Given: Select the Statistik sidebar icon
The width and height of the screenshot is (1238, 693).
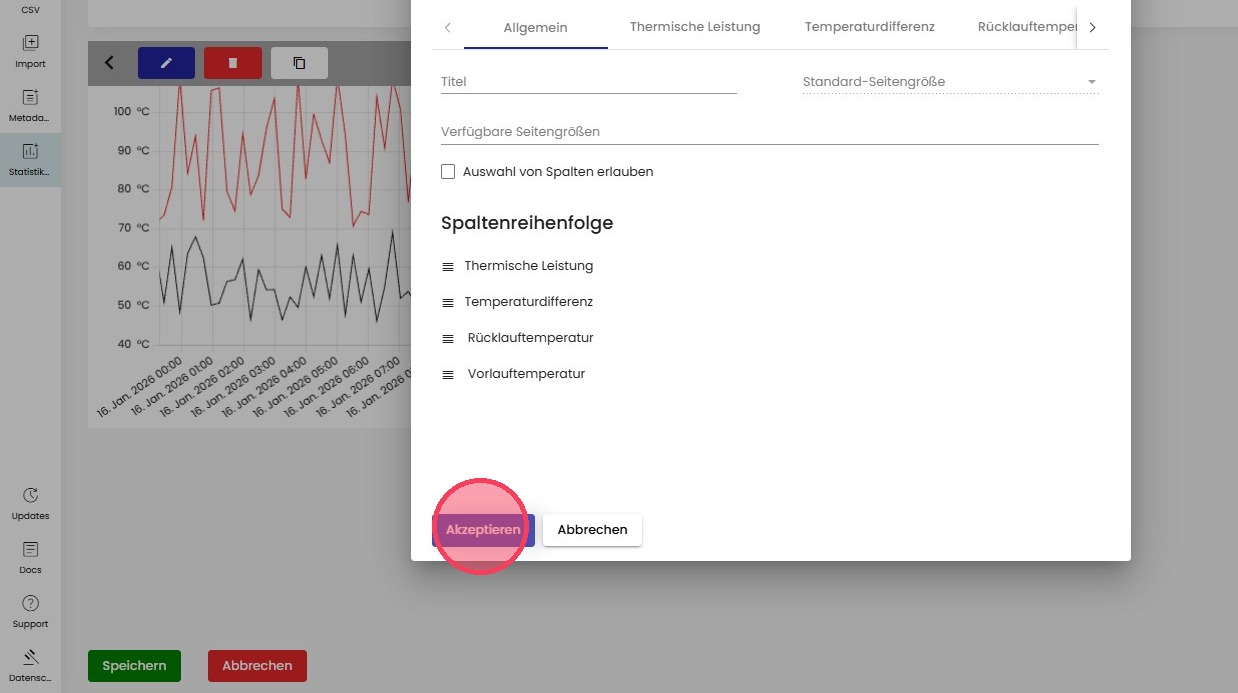Looking at the screenshot, I should 30,159.
